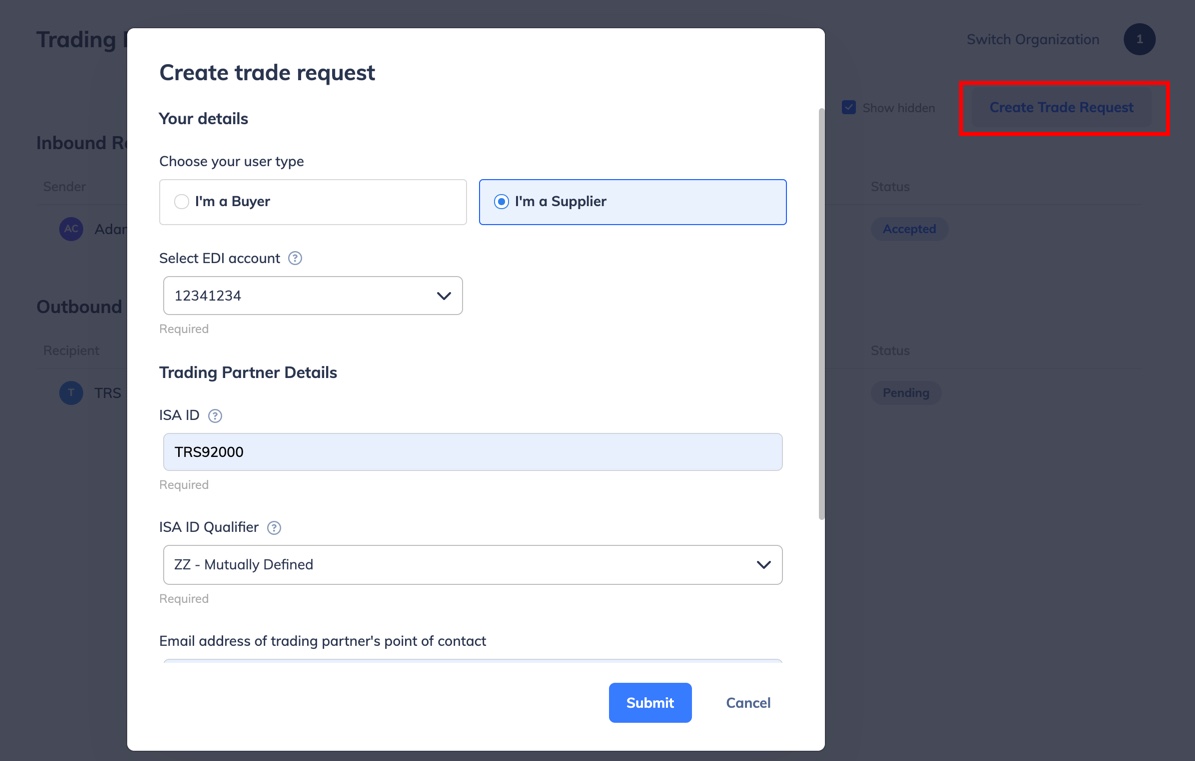Viewport: 1195px width, 761px height.
Task: Click the TRS avatar in Outbound section
Action: 71,392
